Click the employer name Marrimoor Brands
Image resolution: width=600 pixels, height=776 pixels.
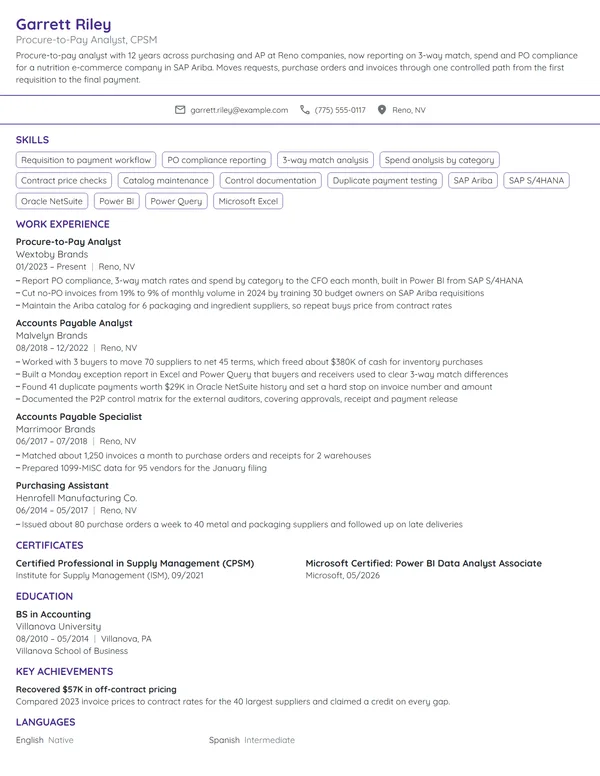pyautogui.click(x=55, y=429)
